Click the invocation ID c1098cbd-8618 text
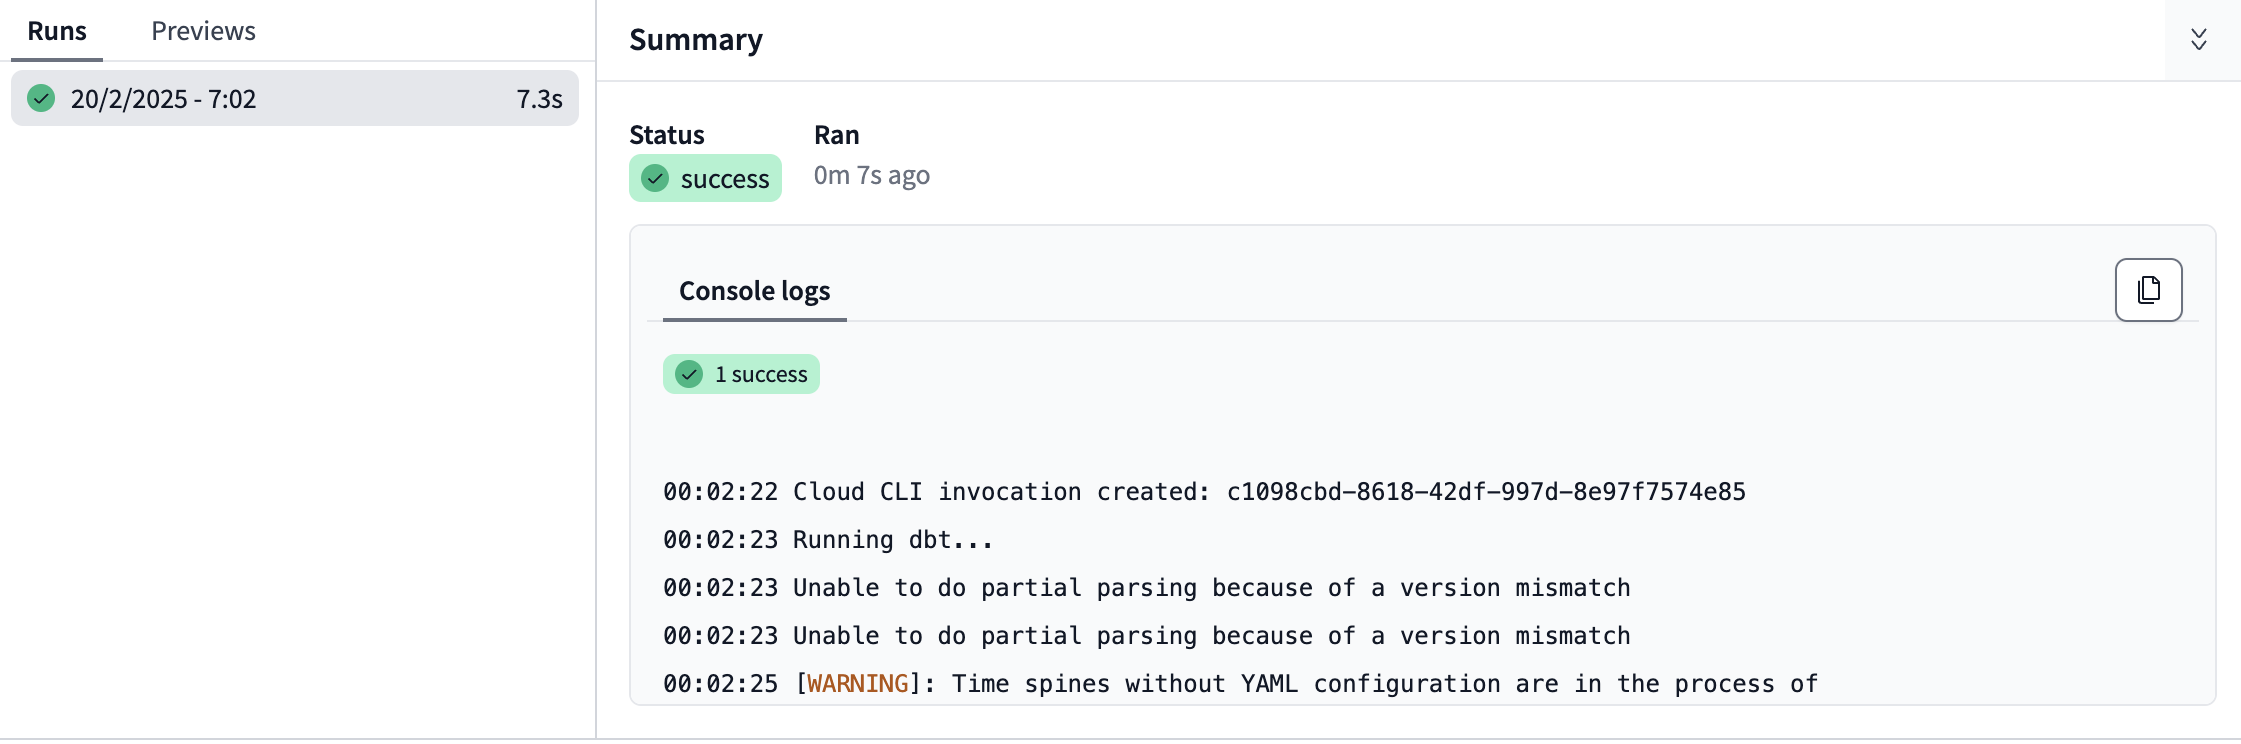The width and height of the screenshot is (2241, 744). click(1485, 492)
